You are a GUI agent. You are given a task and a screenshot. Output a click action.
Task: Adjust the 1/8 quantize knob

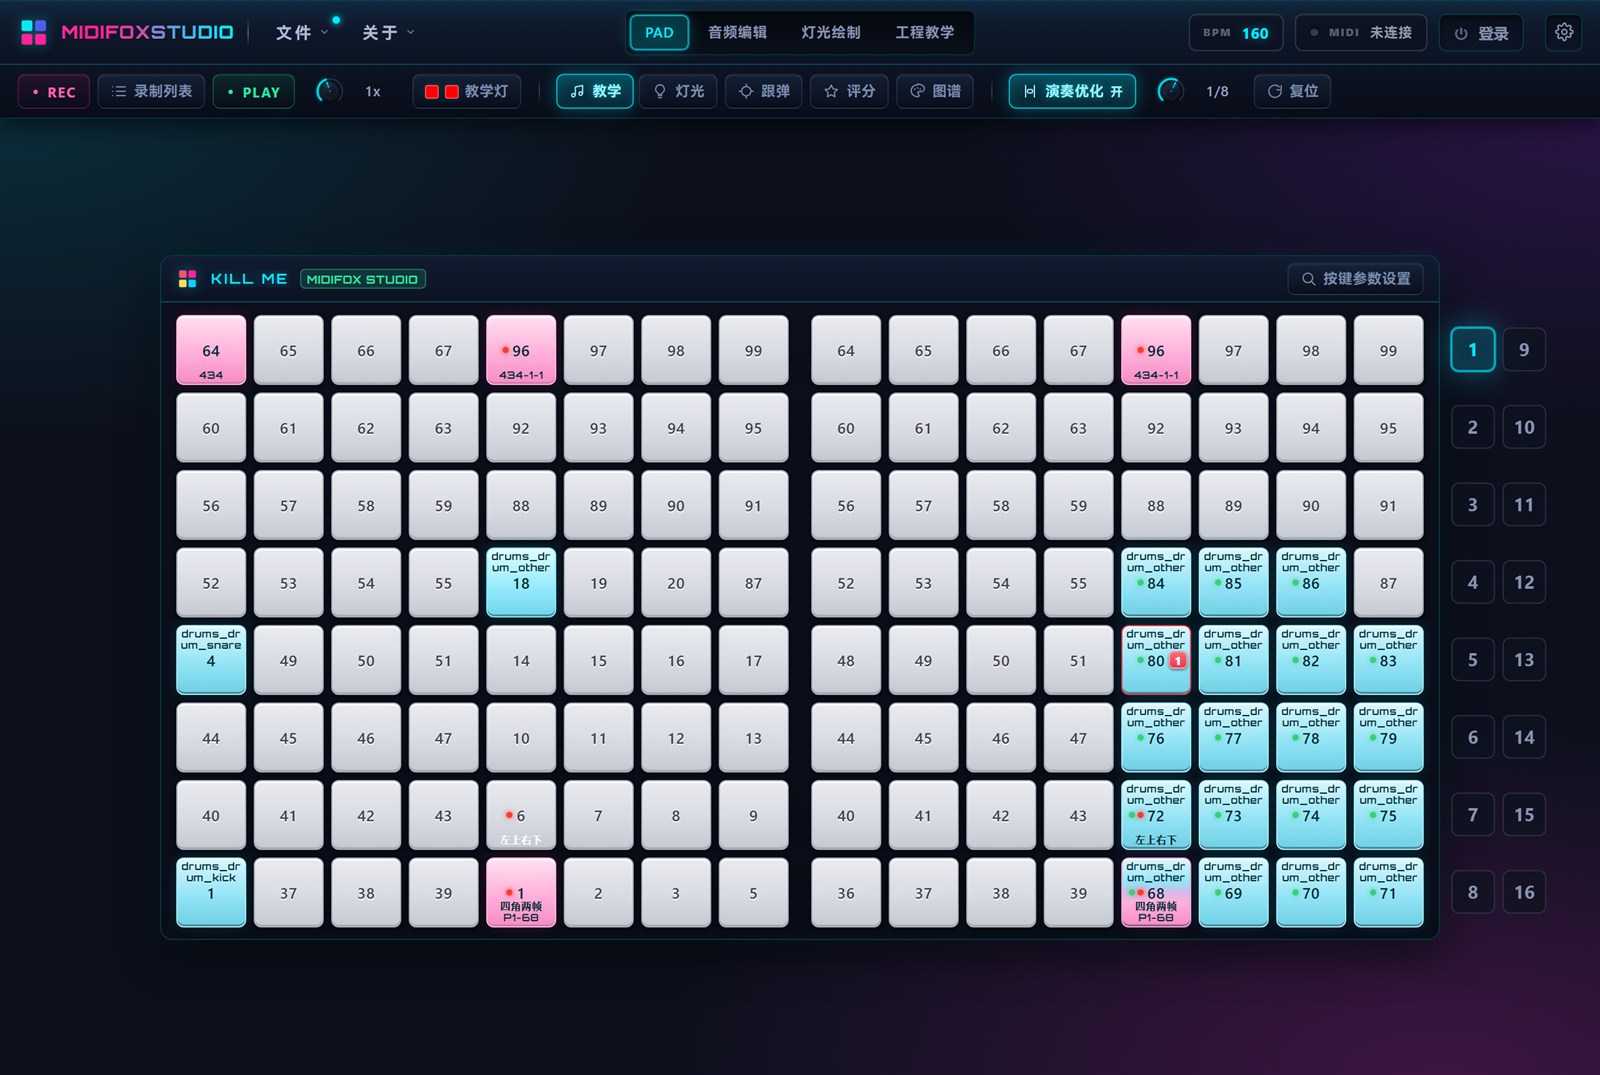pos(1170,91)
